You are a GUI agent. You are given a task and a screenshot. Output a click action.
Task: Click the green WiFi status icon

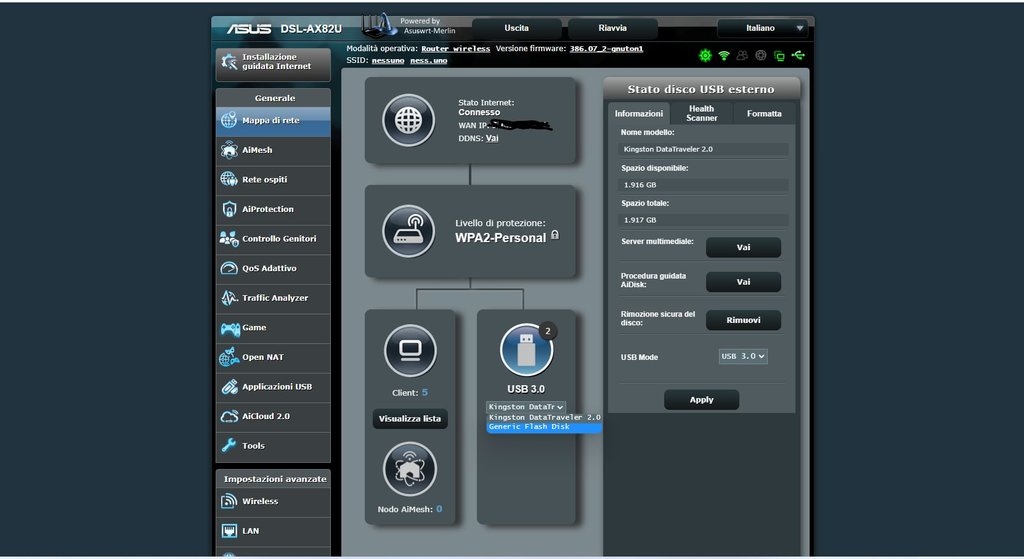724,56
